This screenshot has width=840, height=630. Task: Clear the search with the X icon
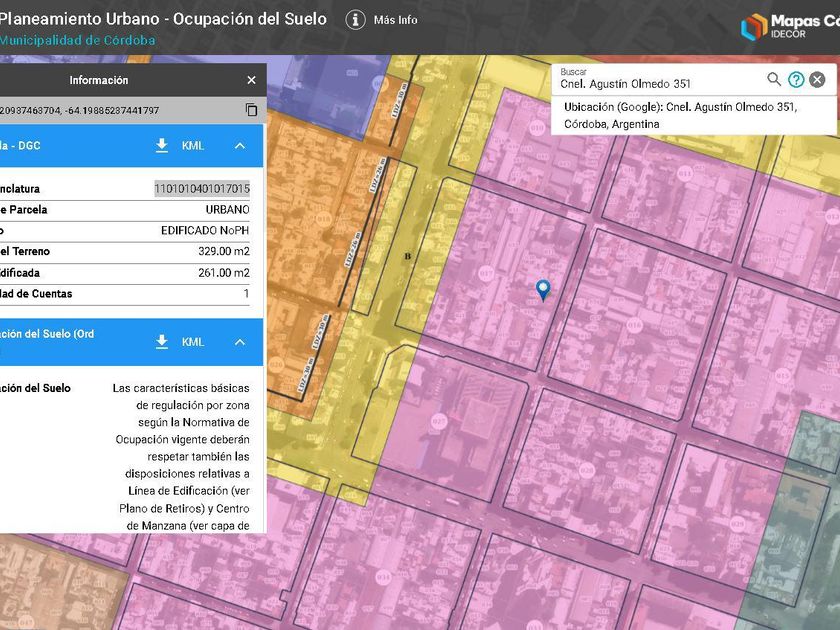point(817,80)
